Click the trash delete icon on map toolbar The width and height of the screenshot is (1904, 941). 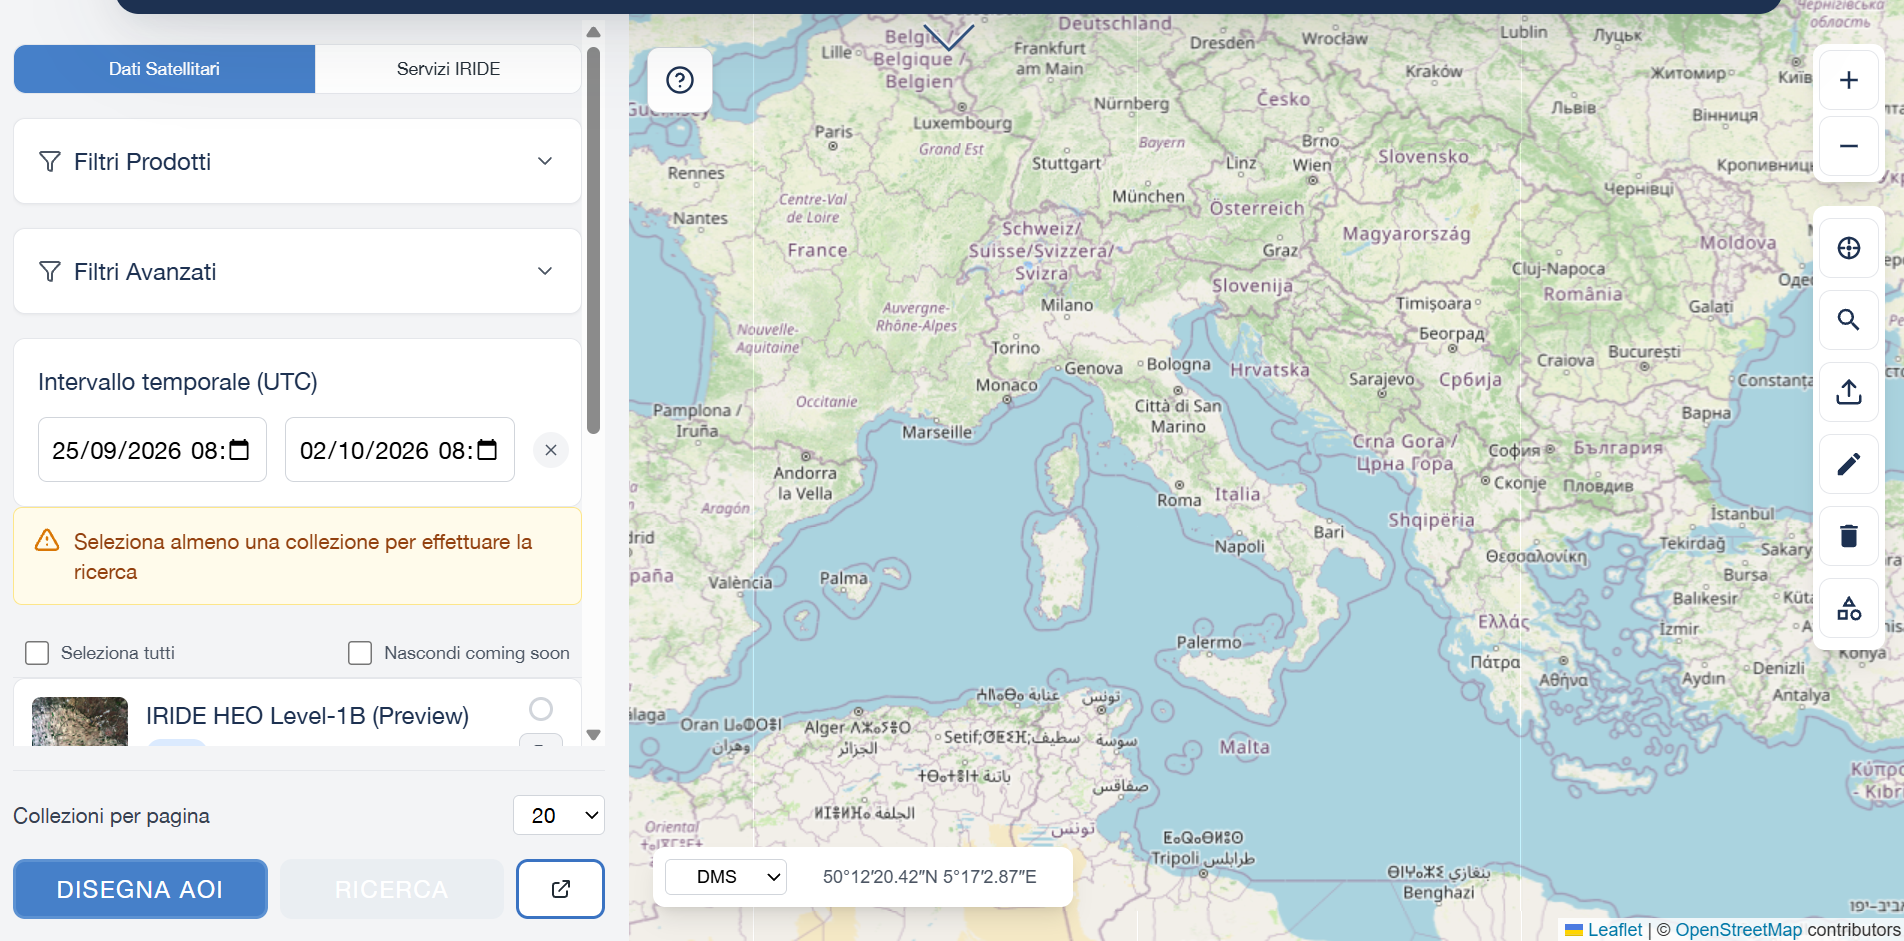(1848, 536)
